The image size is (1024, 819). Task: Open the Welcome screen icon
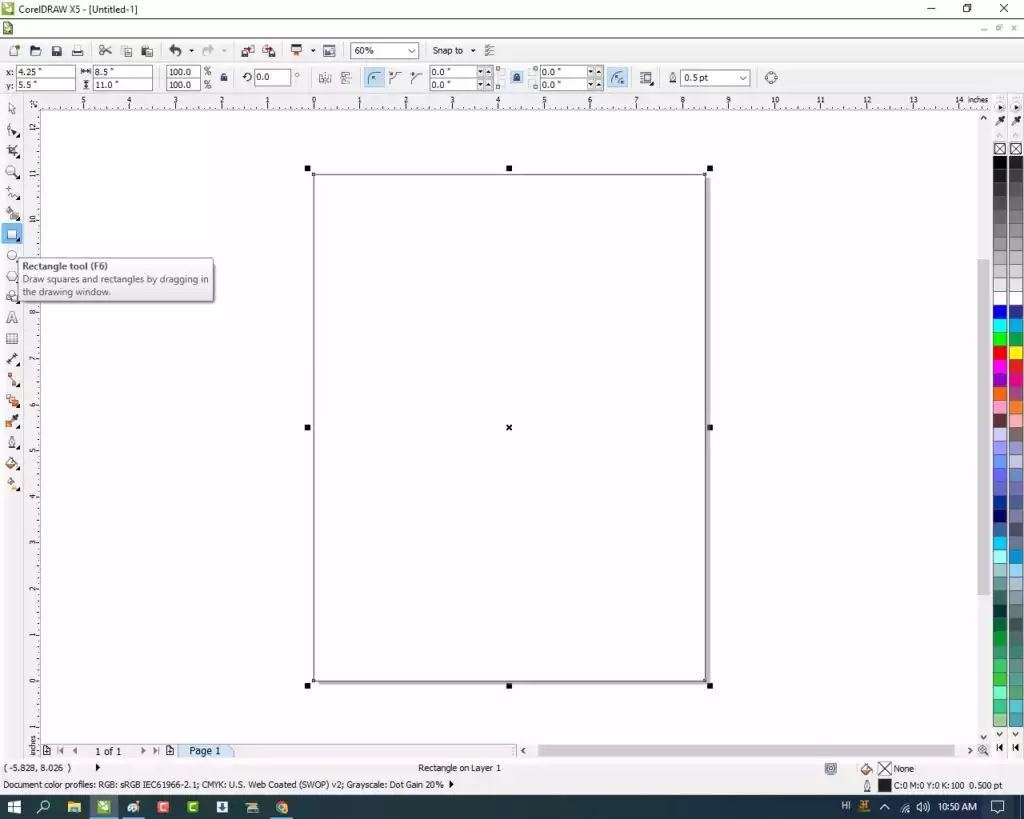click(x=329, y=50)
